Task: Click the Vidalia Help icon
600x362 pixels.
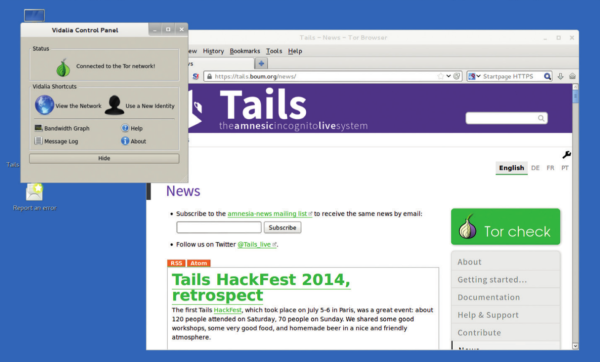Action: click(x=125, y=128)
